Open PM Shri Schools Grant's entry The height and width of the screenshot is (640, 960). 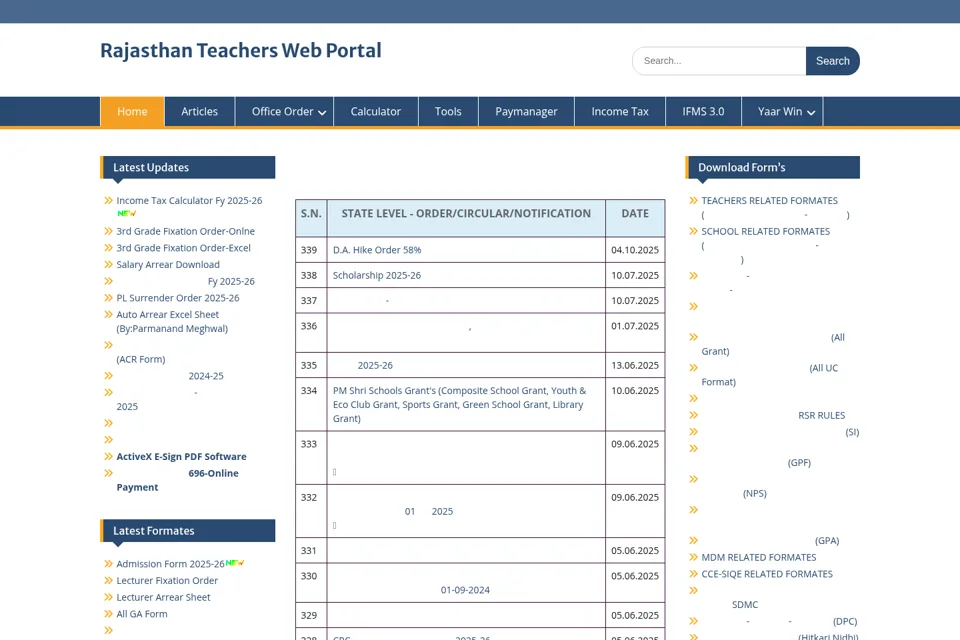[x=459, y=404]
